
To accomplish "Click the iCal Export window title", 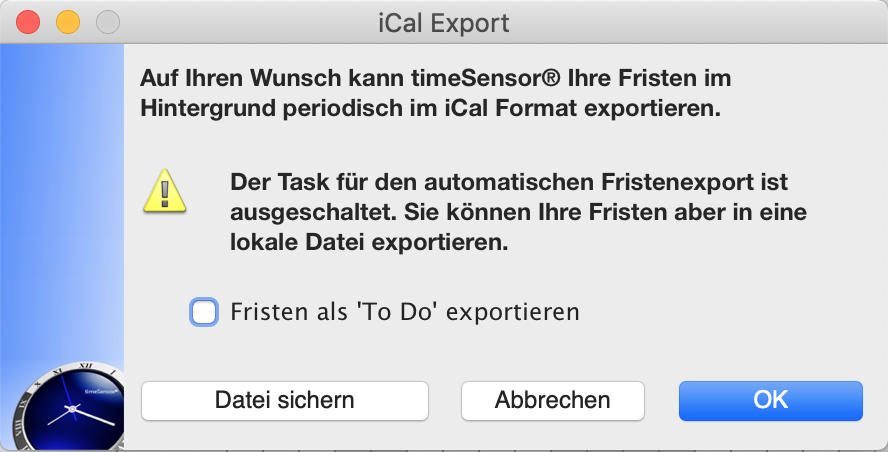I will (x=443, y=23).
